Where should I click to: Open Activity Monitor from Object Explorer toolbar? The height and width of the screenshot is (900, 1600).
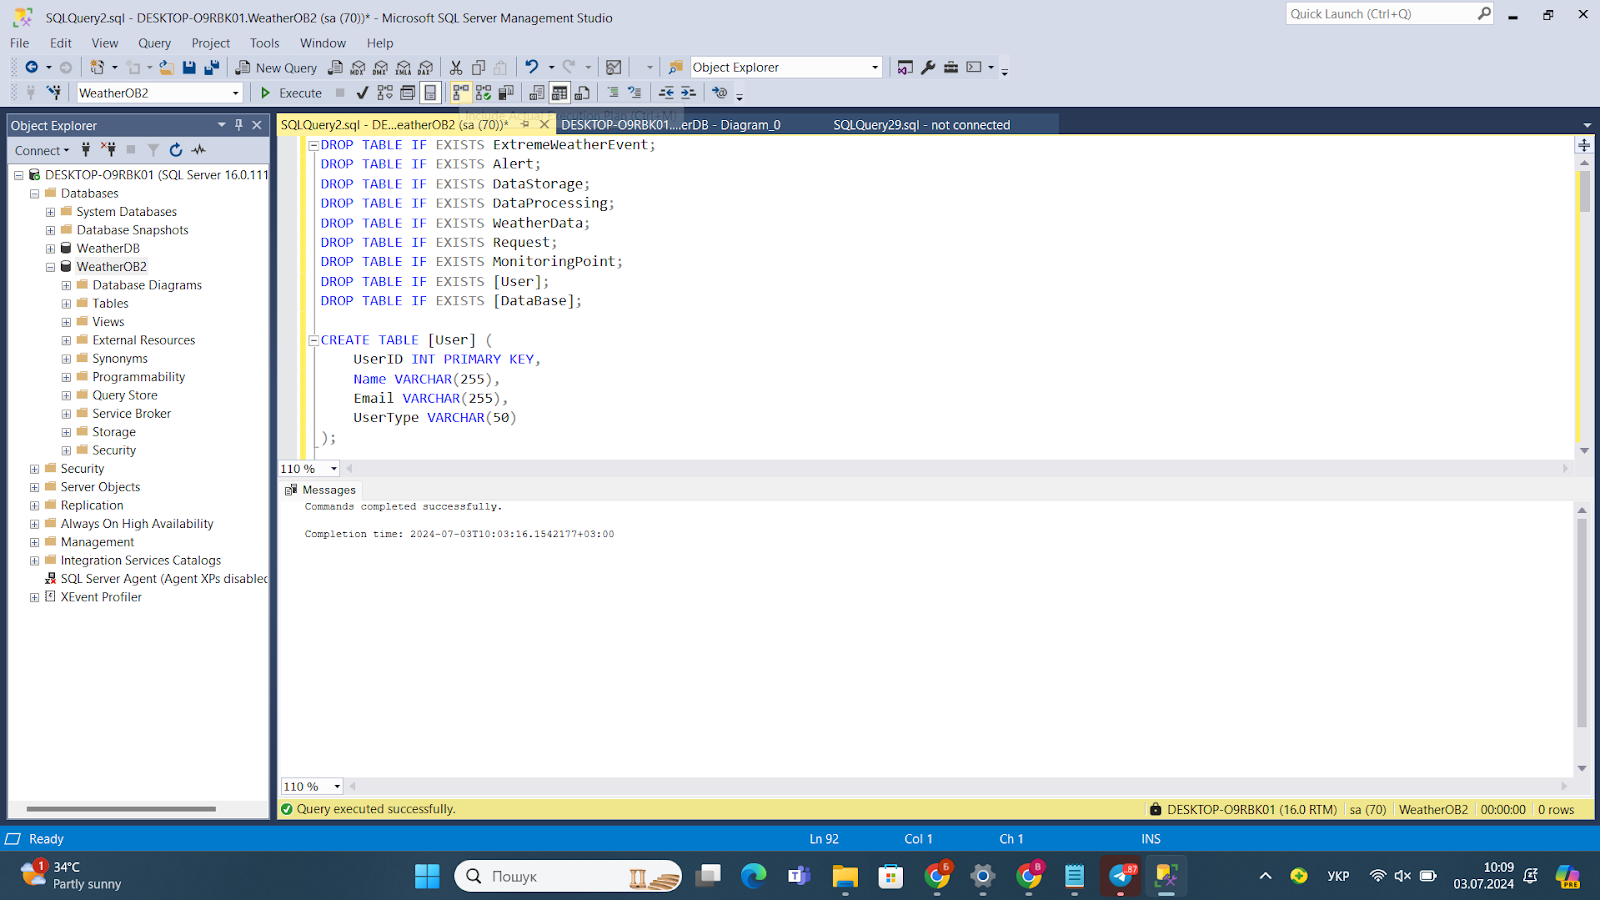pyautogui.click(x=199, y=150)
